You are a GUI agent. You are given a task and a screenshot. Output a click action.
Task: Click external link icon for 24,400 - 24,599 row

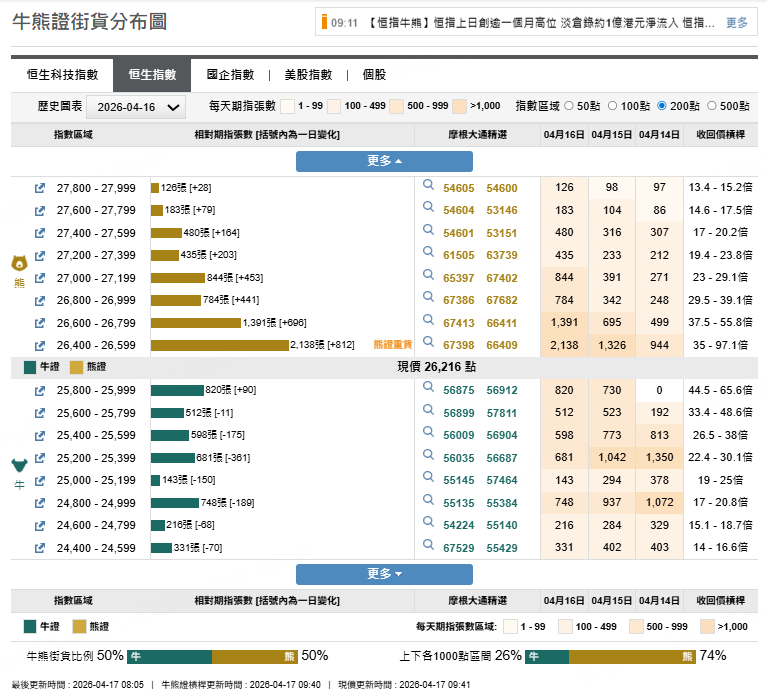click(40, 548)
